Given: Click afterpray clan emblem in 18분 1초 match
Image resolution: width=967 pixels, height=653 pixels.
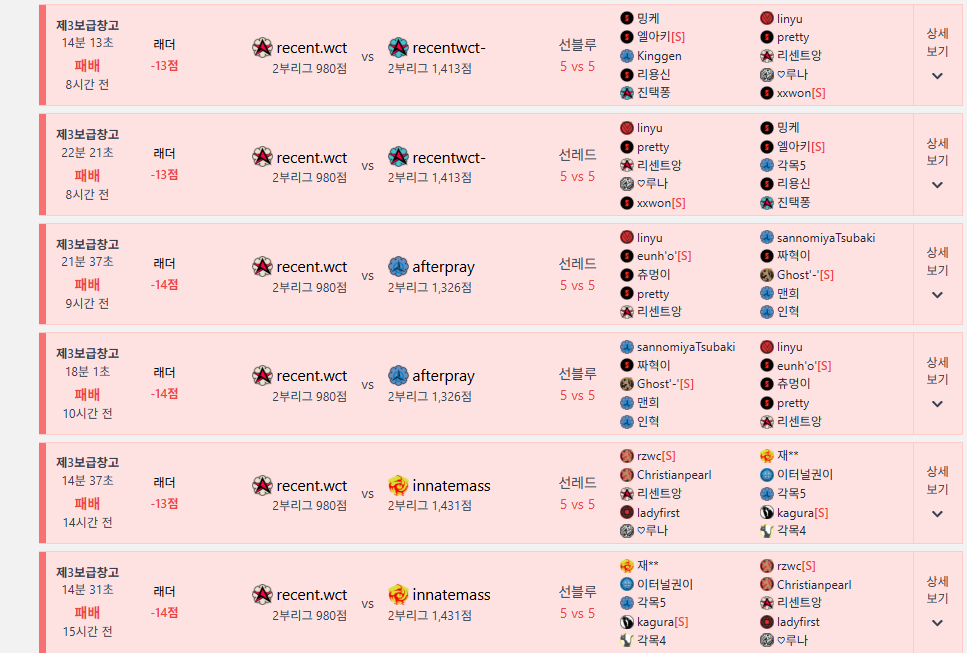Looking at the screenshot, I should (398, 376).
